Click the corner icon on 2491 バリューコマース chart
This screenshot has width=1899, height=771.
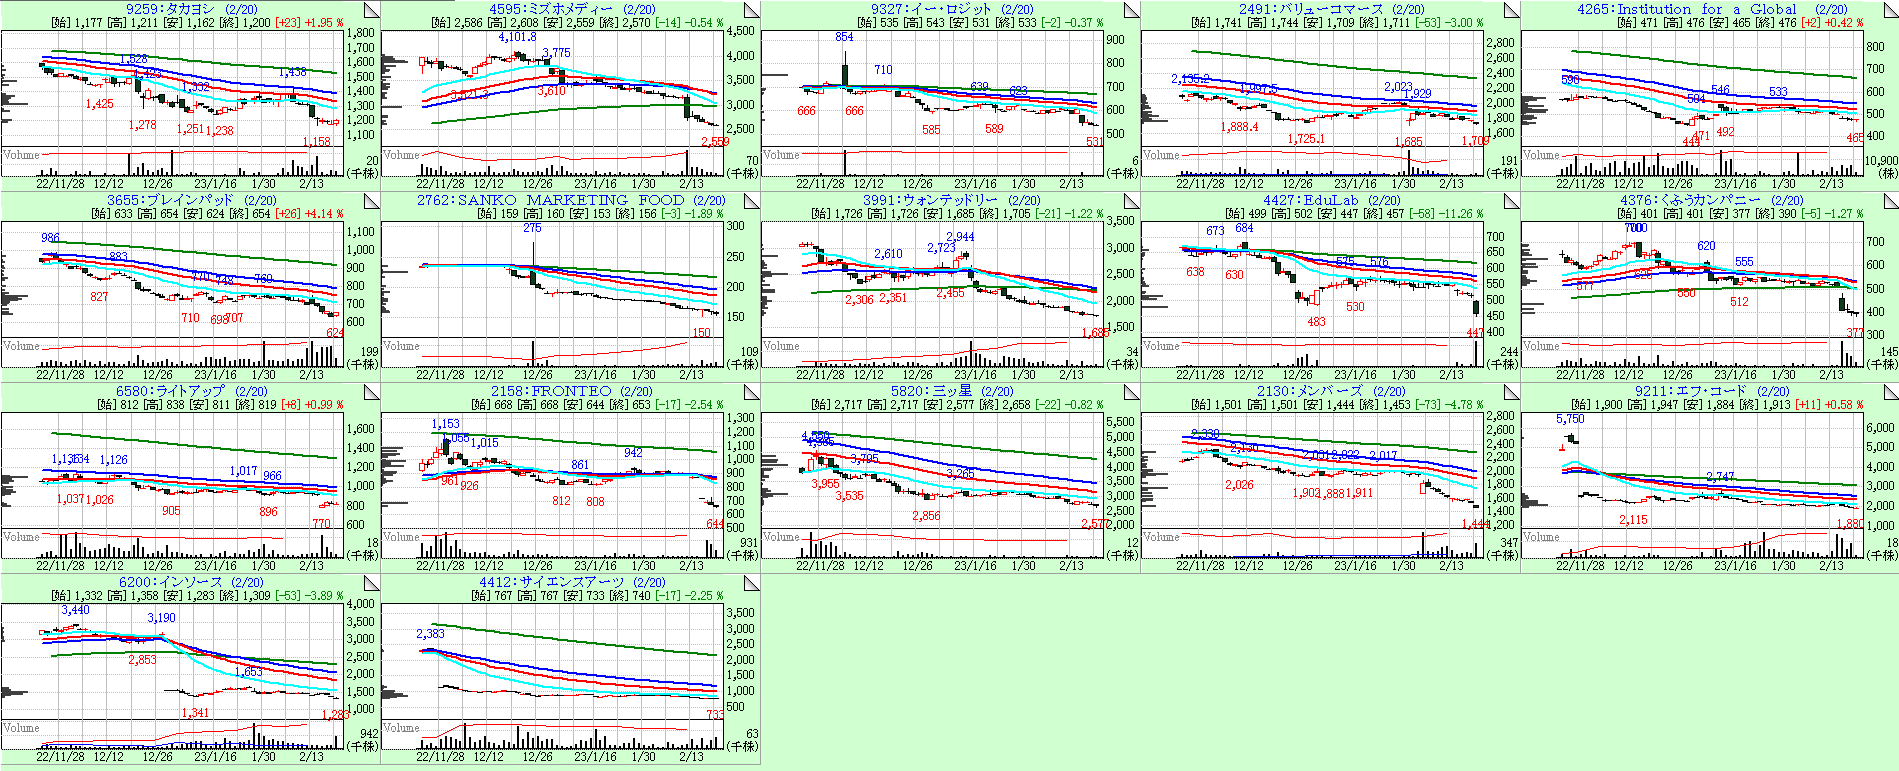pos(1511,10)
